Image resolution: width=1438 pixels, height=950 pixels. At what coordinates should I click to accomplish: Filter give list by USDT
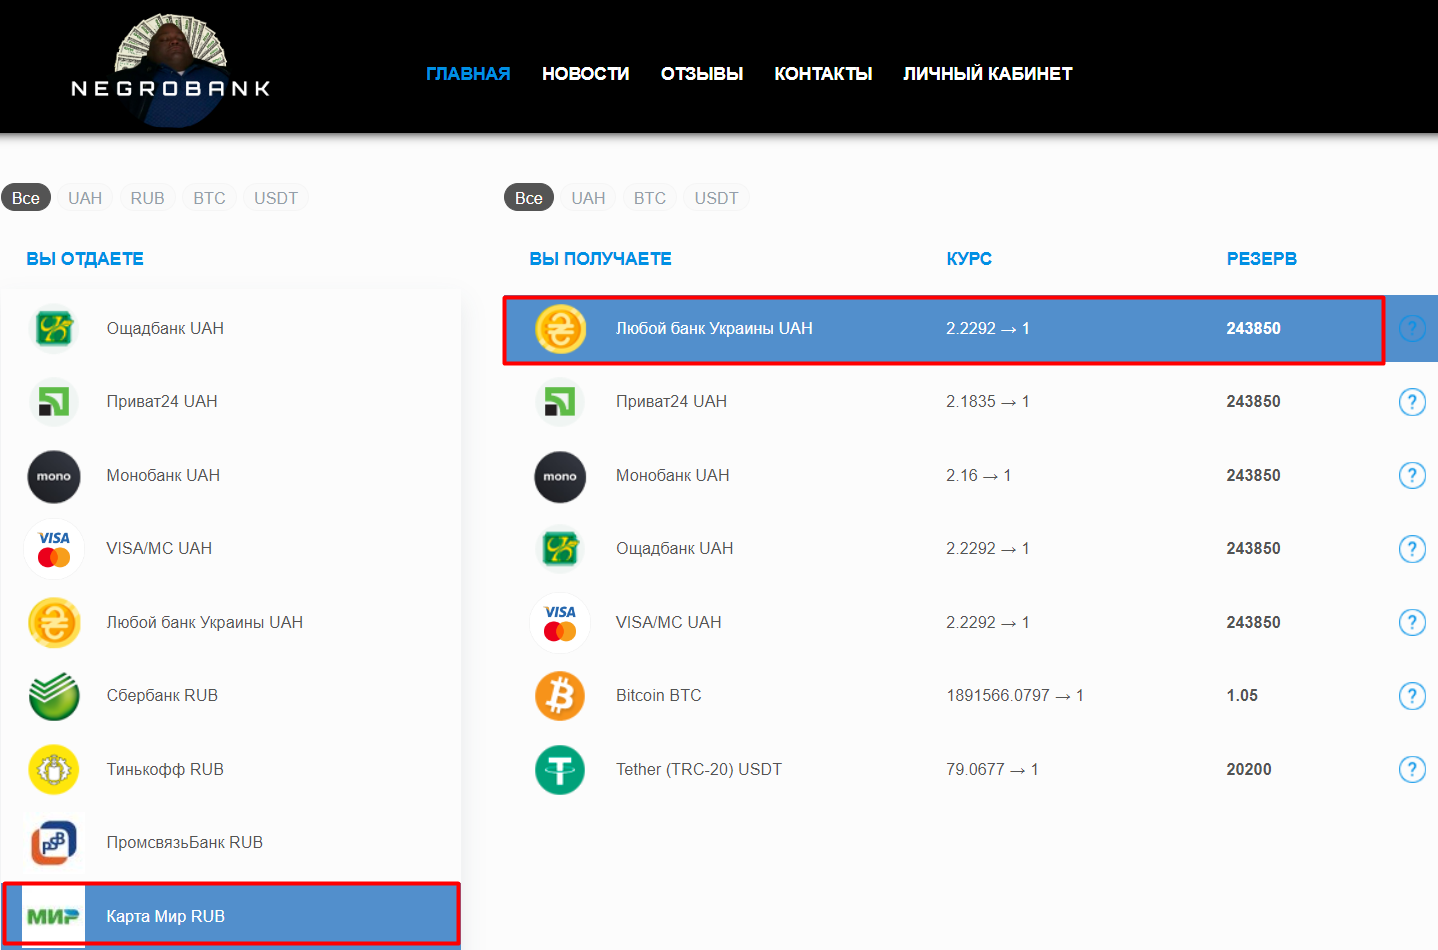(276, 198)
